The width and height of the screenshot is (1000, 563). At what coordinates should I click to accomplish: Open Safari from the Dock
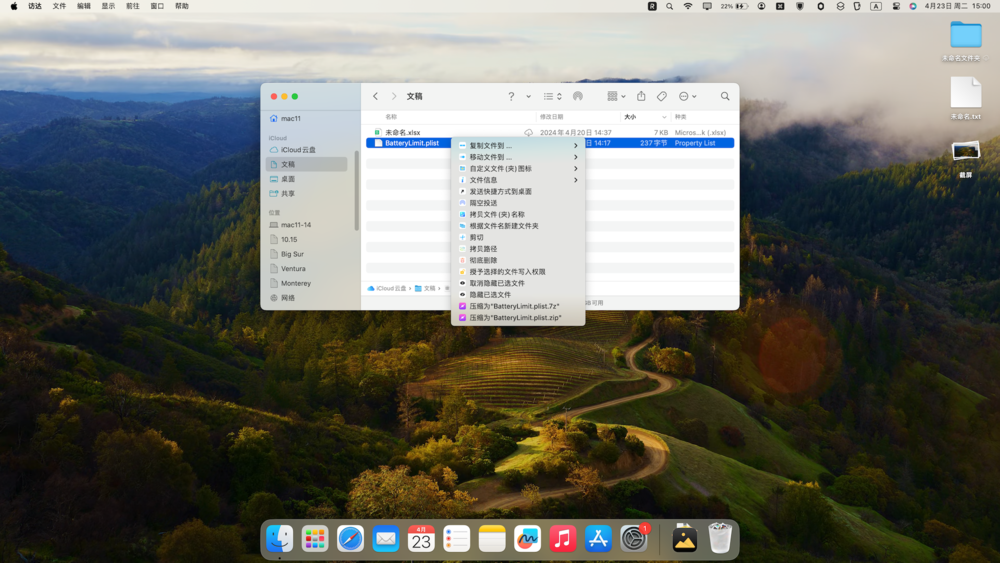350,539
